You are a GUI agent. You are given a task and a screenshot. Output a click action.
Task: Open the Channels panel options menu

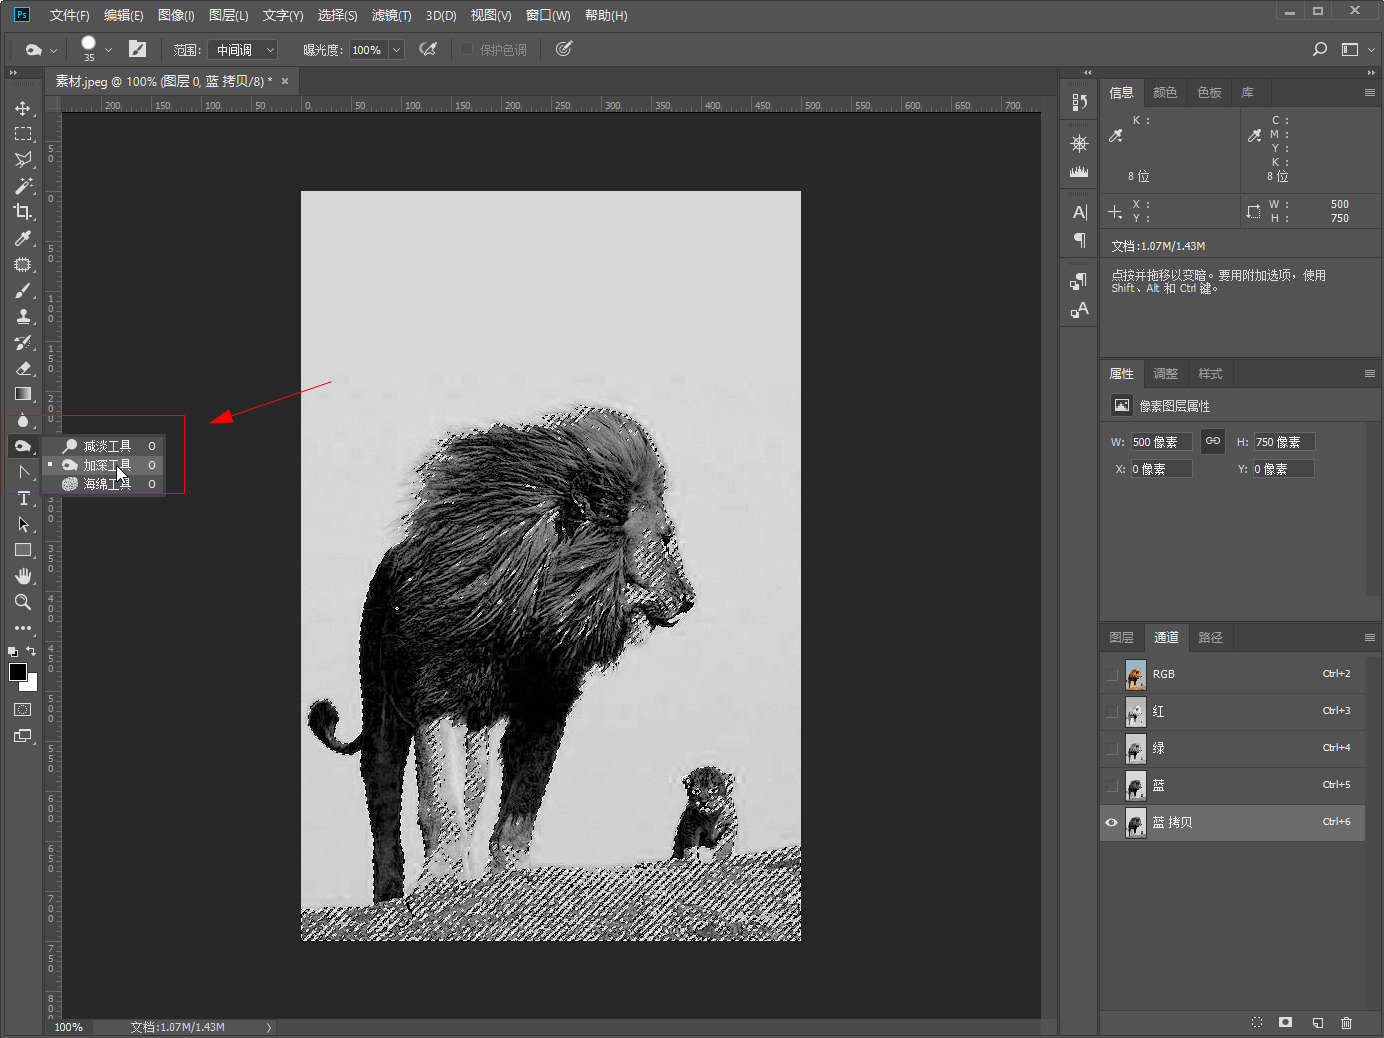pyautogui.click(x=1369, y=637)
